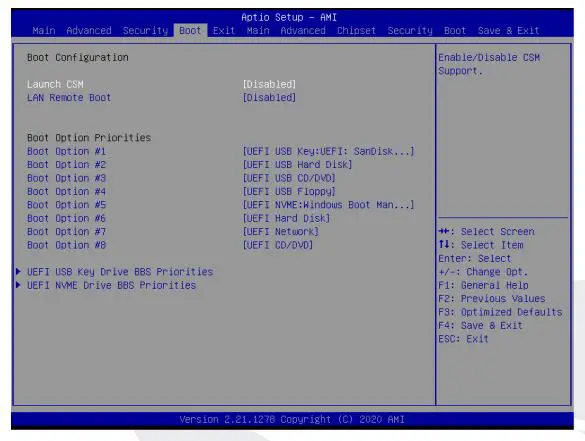Go to the Save & Exit tab
585x441 pixels.
pos(508,31)
